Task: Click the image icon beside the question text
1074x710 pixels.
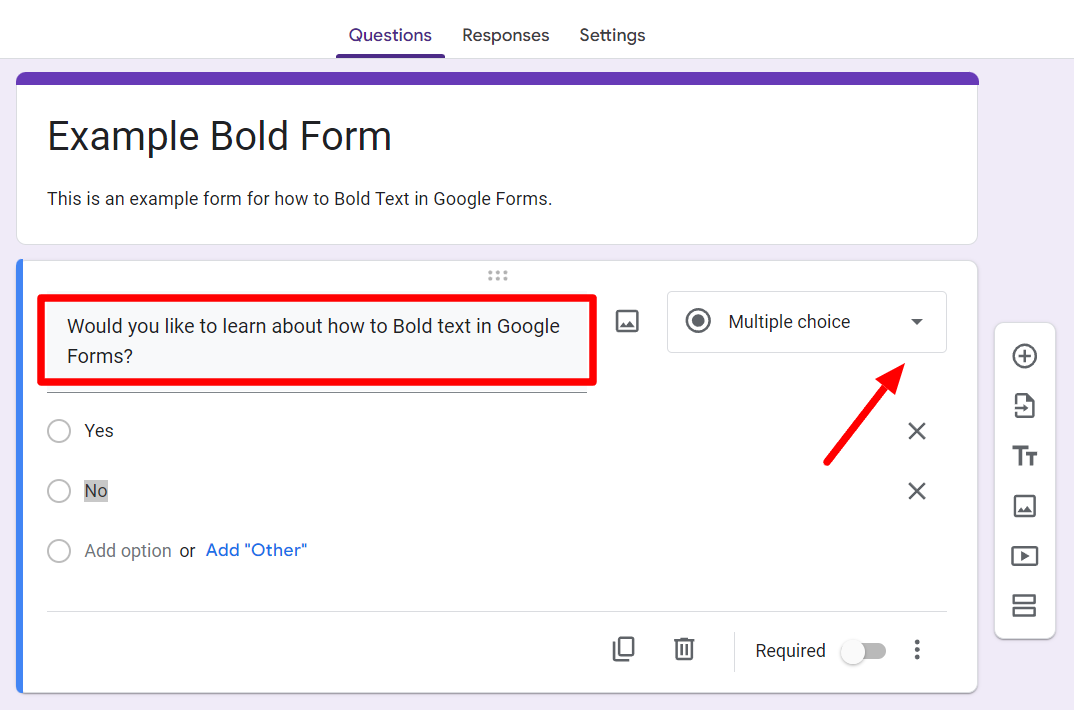Action: 627,321
